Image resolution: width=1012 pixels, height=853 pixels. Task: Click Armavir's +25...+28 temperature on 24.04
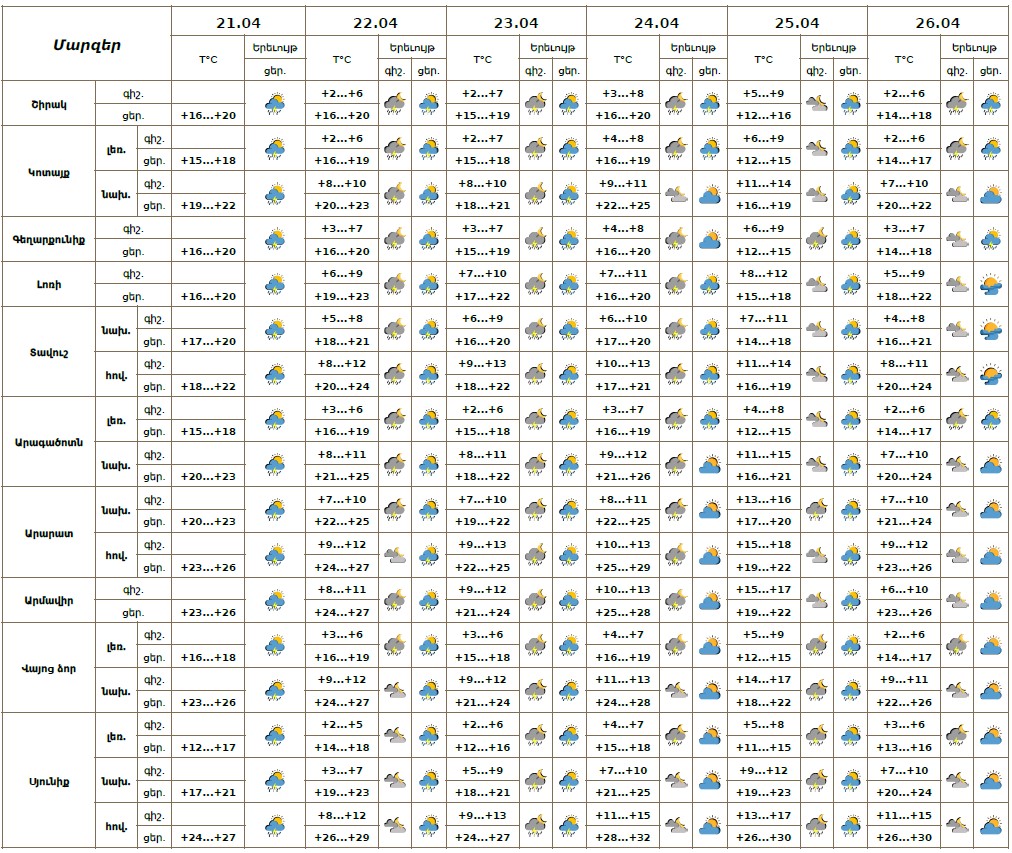622,612
